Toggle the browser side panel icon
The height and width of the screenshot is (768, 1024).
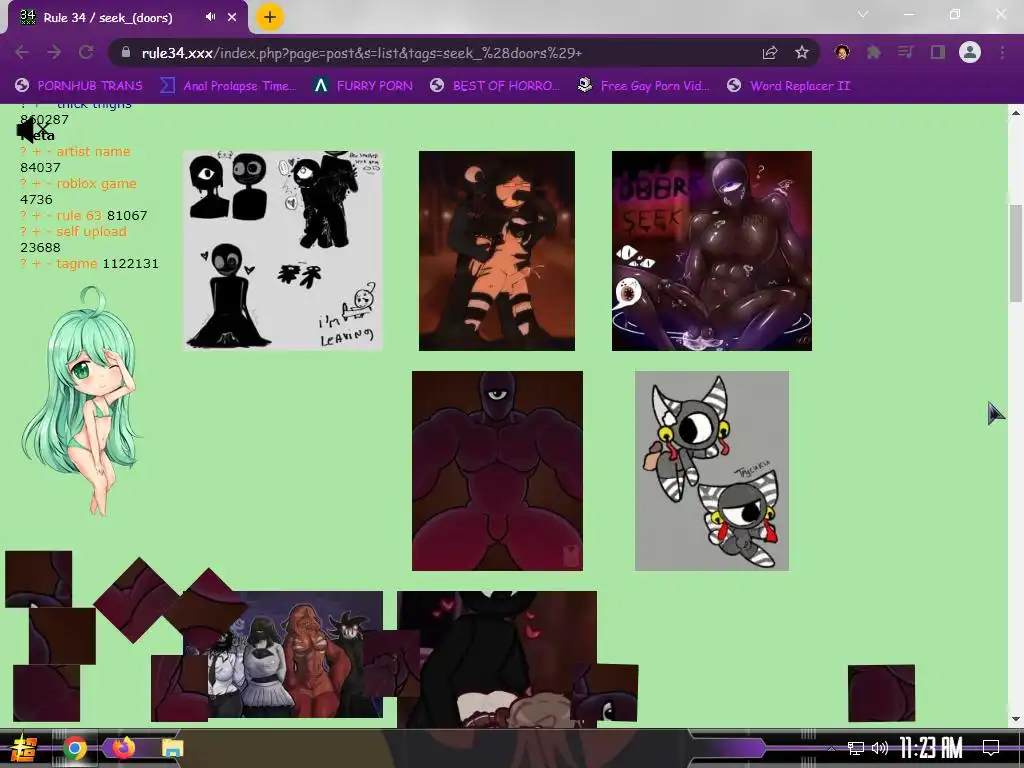[x=938, y=52]
